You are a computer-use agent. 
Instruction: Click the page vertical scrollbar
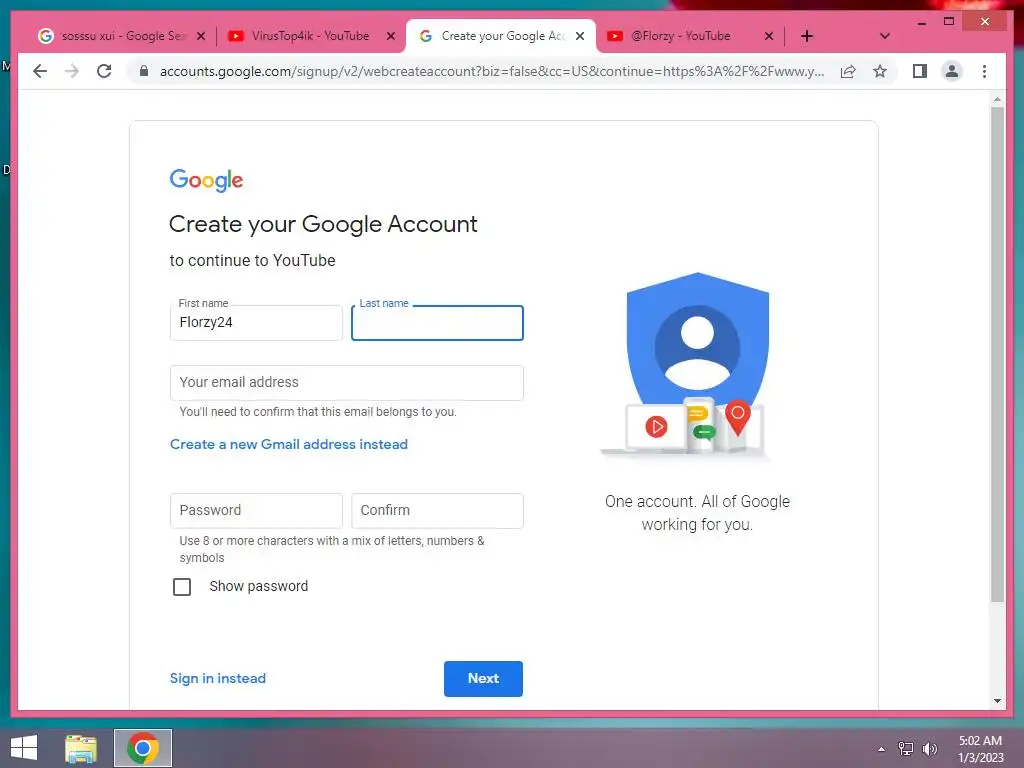997,355
